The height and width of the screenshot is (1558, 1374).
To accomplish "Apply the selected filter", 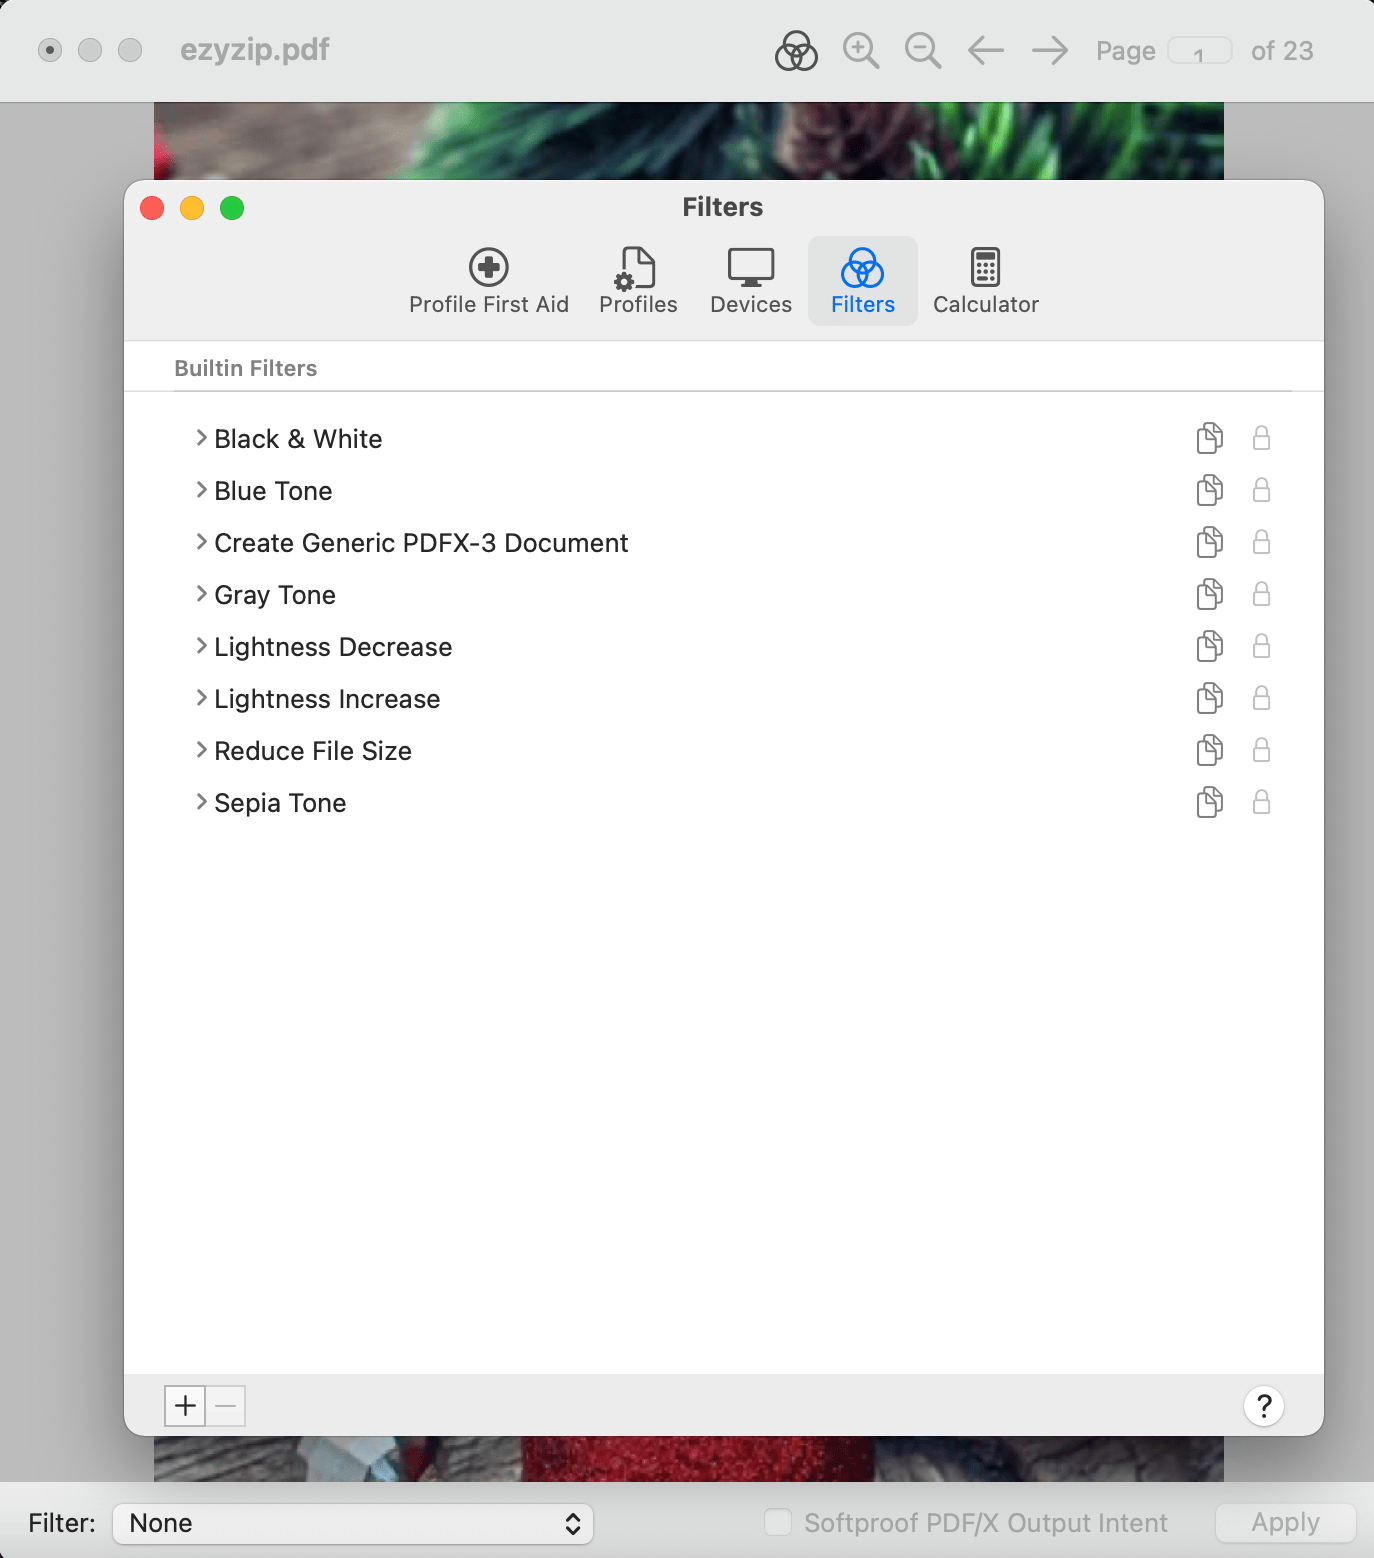I will [x=1284, y=1522].
